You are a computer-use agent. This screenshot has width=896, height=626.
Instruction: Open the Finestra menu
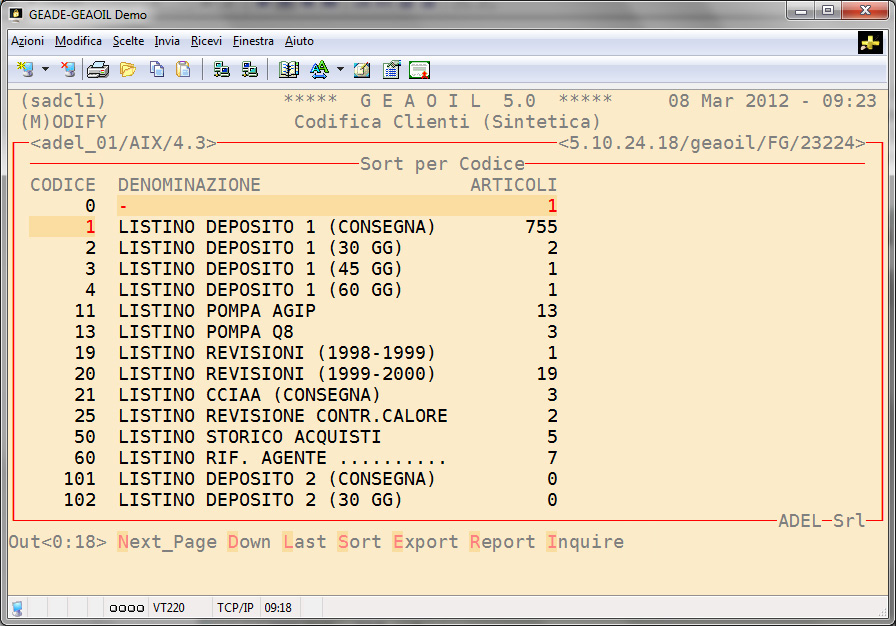[x=253, y=41]
